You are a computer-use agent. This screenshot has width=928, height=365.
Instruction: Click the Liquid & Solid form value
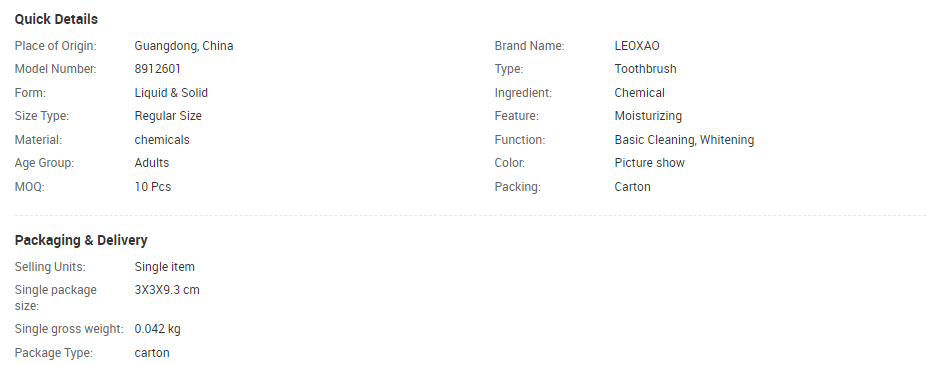point(171,93)
